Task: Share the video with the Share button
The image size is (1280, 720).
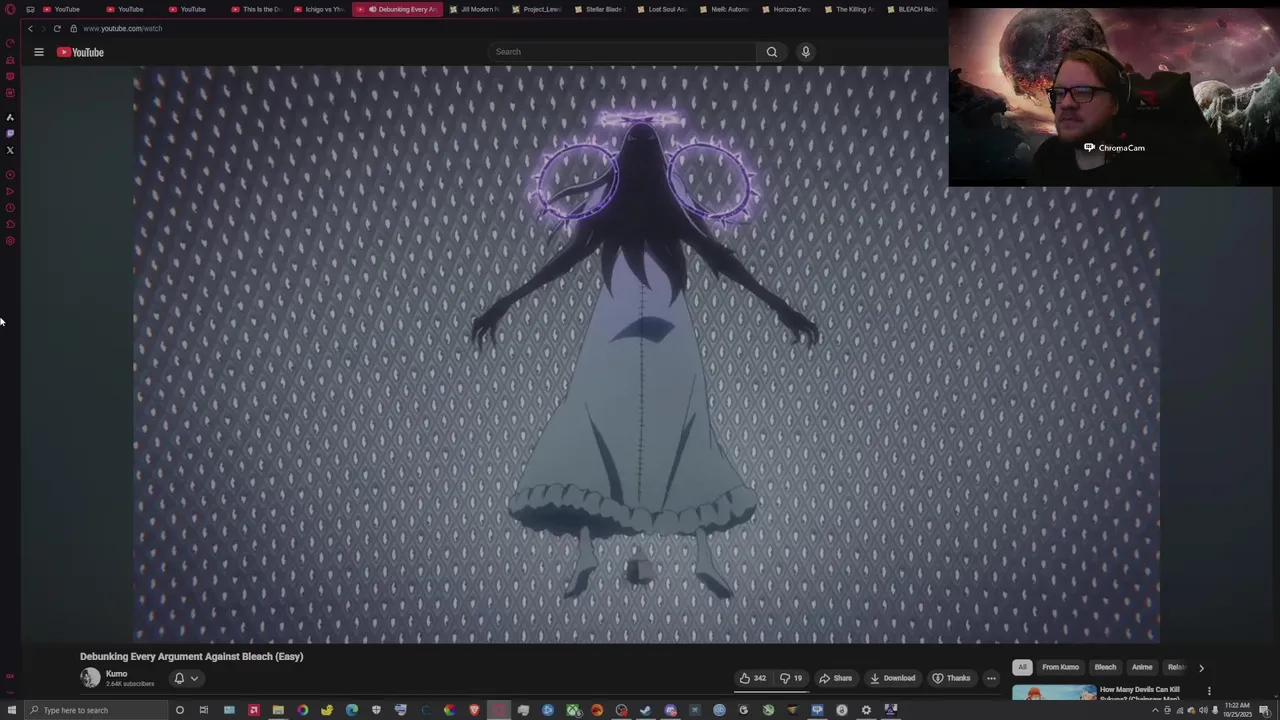Action: pyautogui.click(x=835, y=678)
